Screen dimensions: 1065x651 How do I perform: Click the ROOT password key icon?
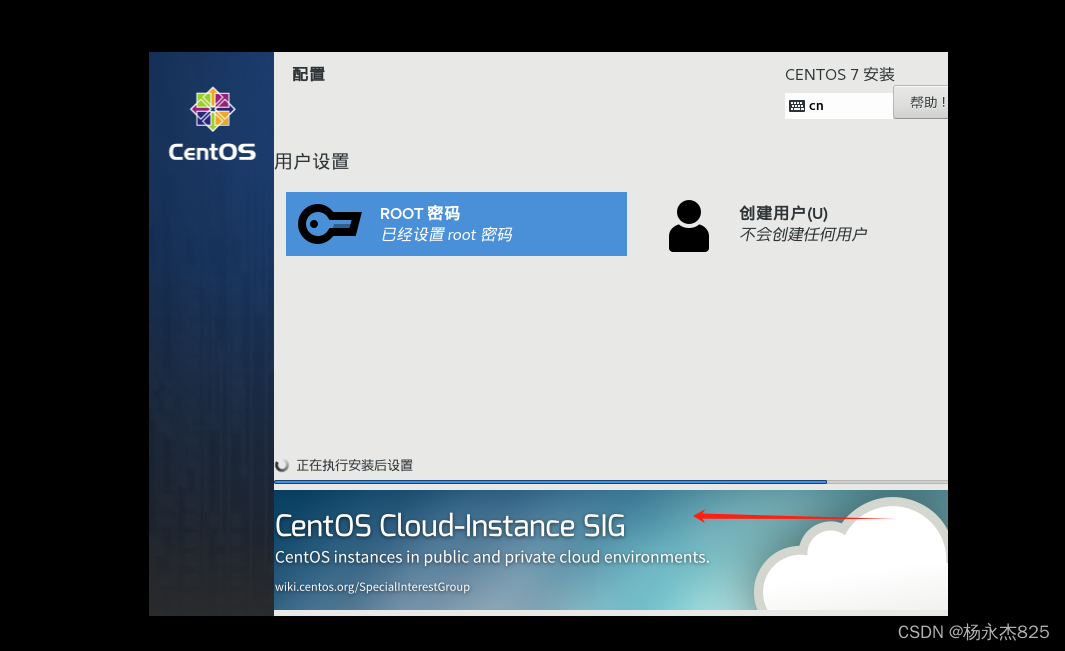click(x=329, y=224)
